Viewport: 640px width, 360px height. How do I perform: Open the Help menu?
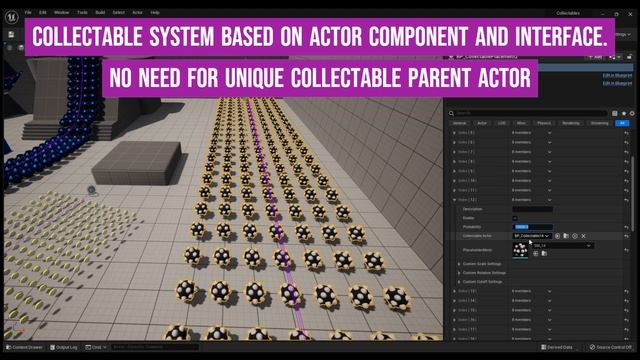pyautogui.click(x=155, y=13)
